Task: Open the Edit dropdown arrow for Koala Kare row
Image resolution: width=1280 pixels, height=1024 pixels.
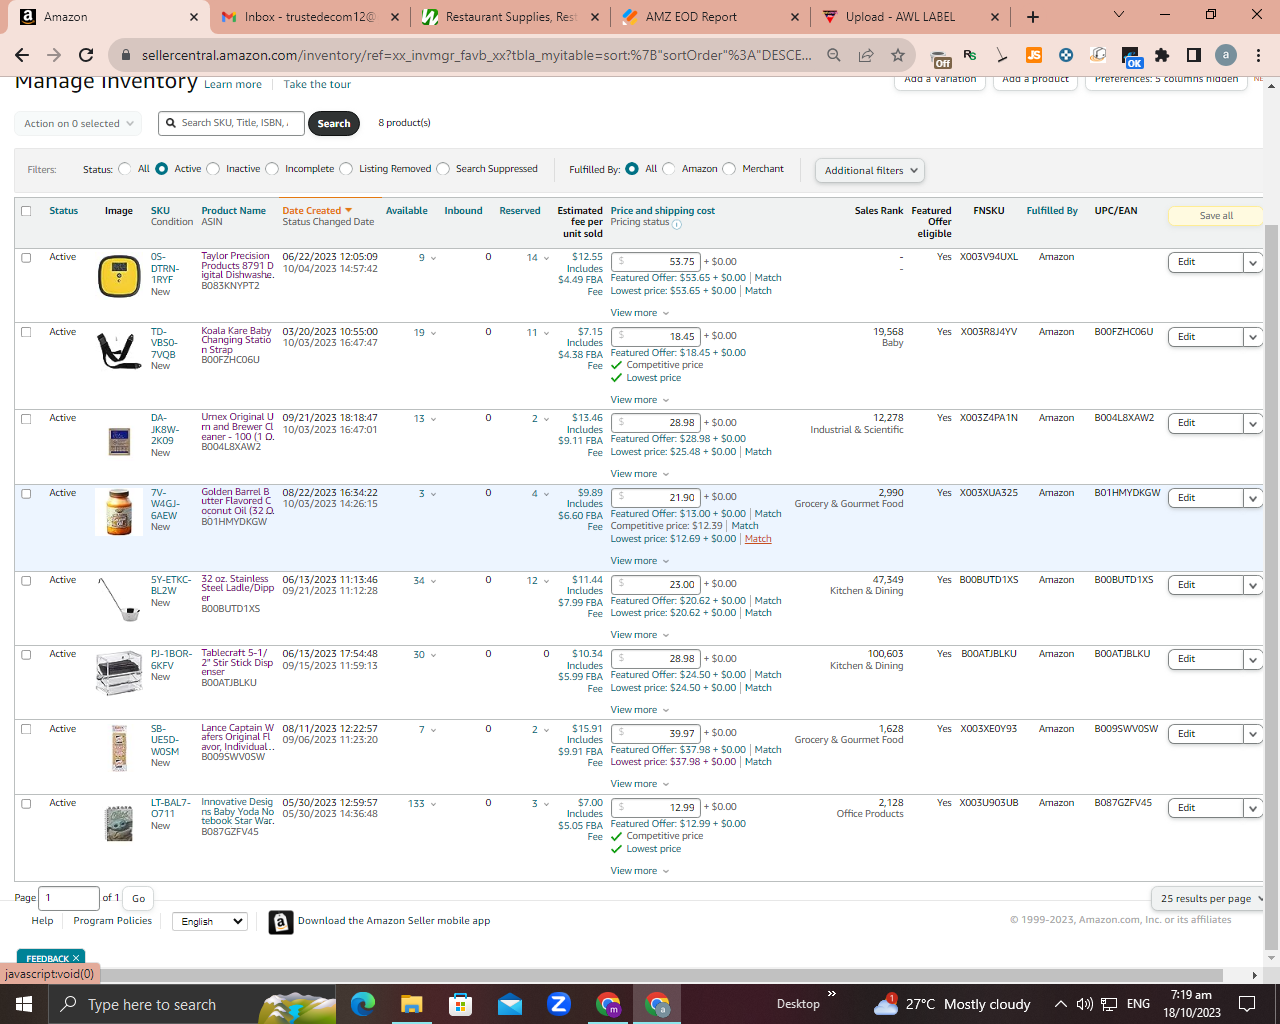Action: [x=1253, y=337]
